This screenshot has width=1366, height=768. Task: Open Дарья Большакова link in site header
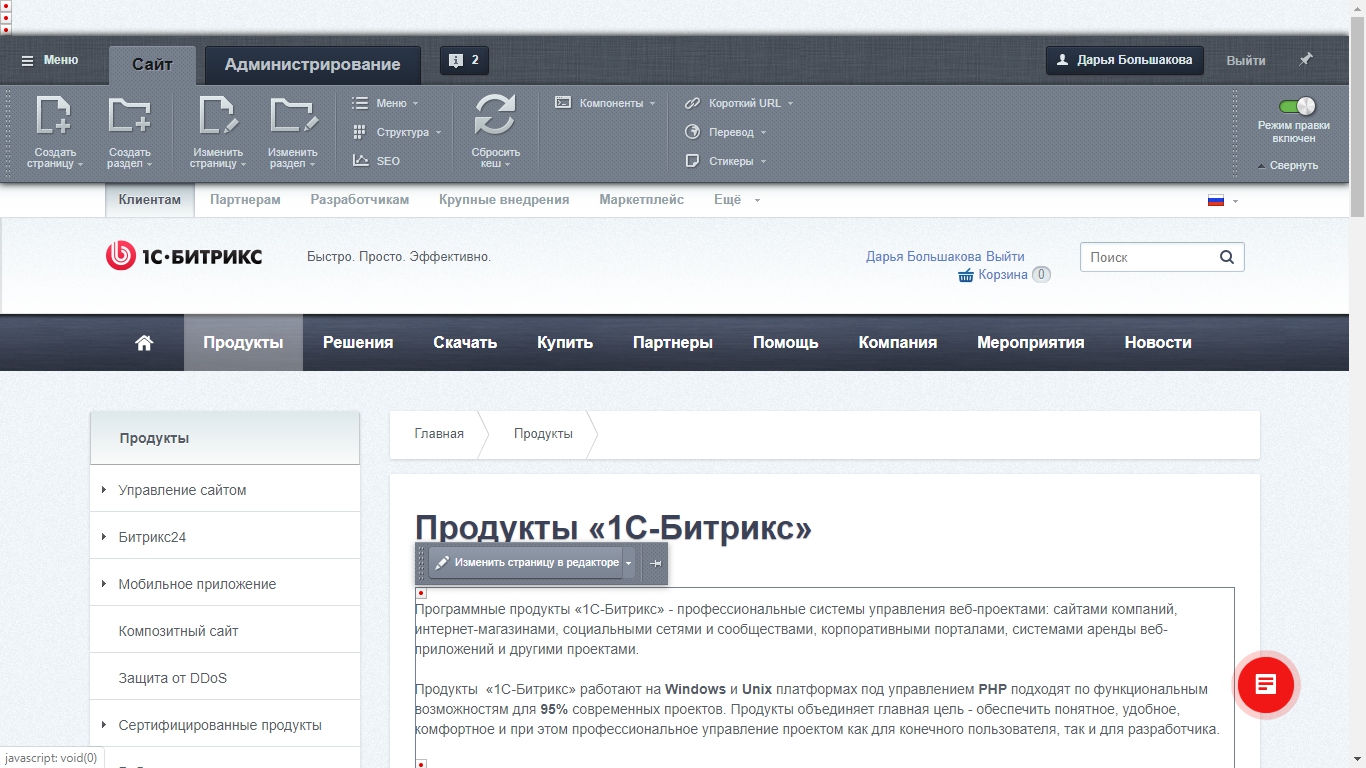click(924, 256)
